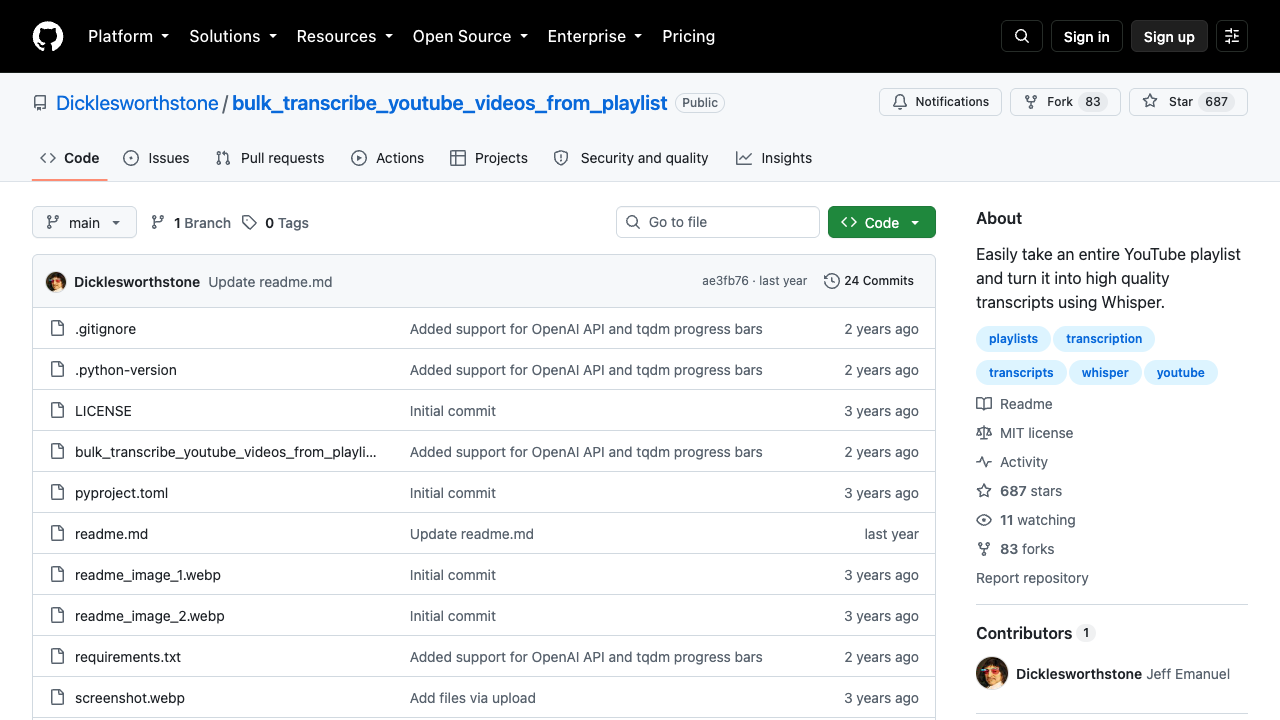Click the repository icon beside Dicklesworthstone

pos(40,103)
